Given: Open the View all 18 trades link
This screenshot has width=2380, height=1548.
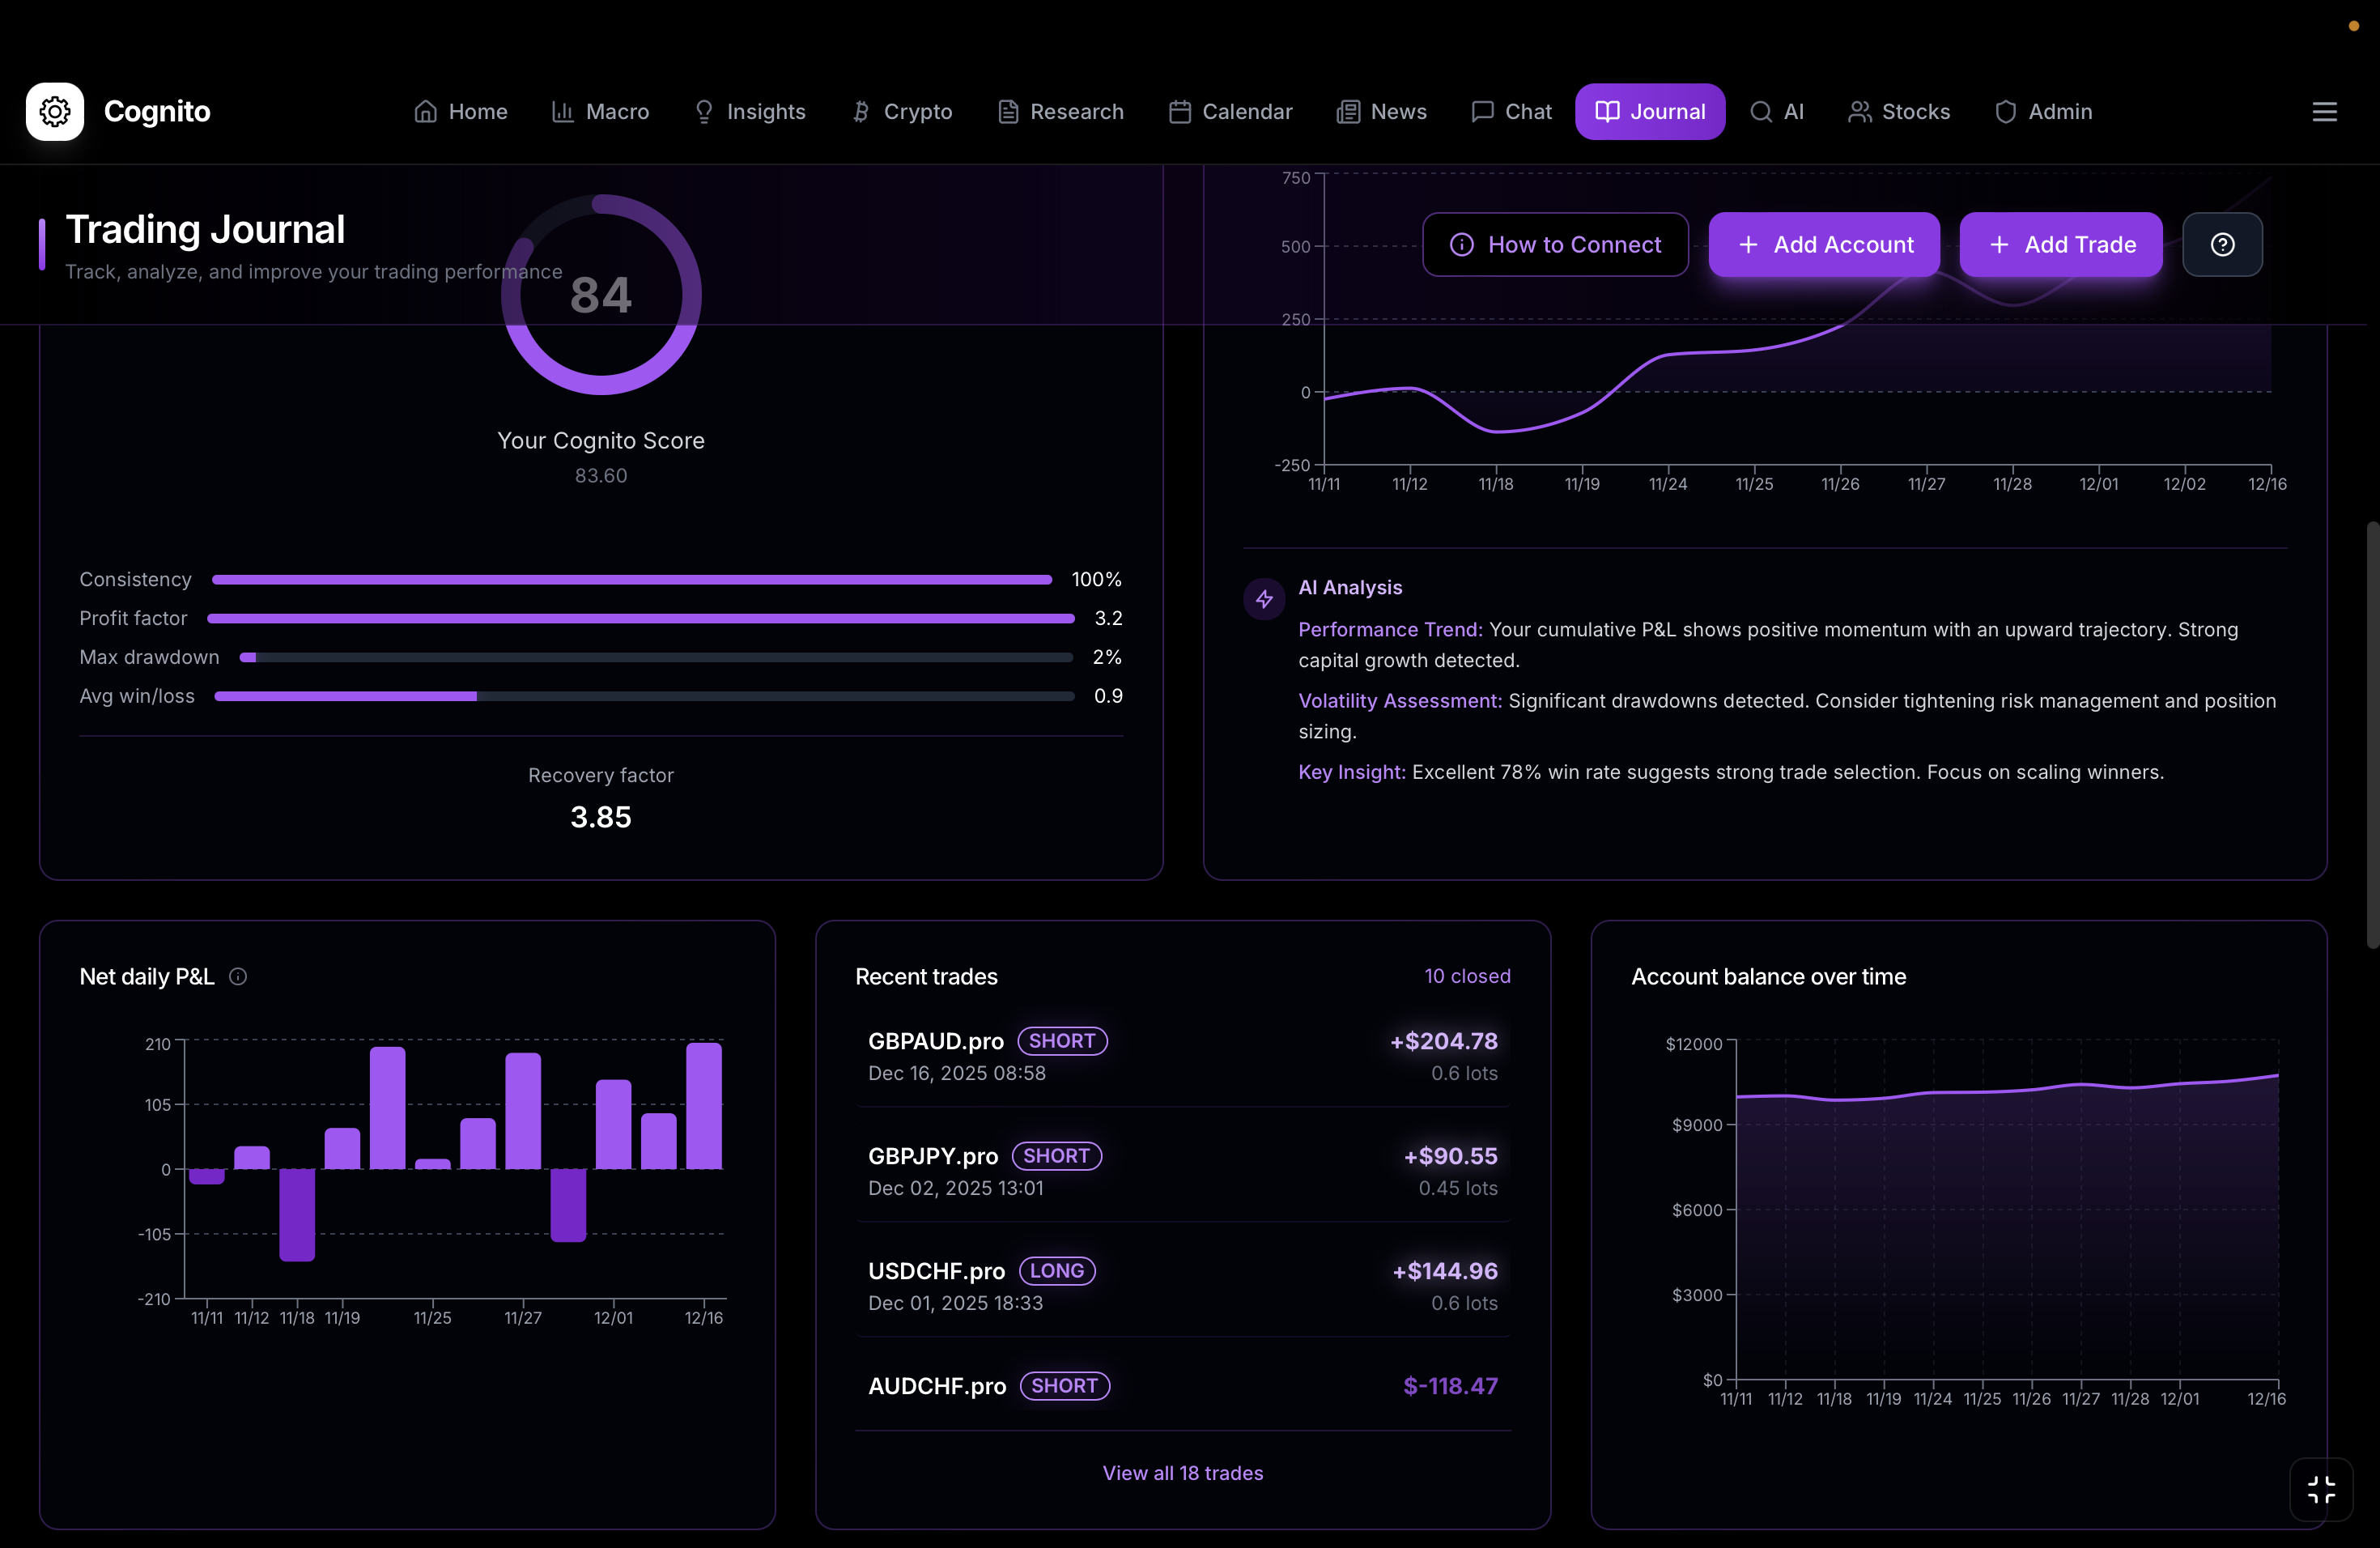Looking at the screenshot, I should click(1182, 1472).
